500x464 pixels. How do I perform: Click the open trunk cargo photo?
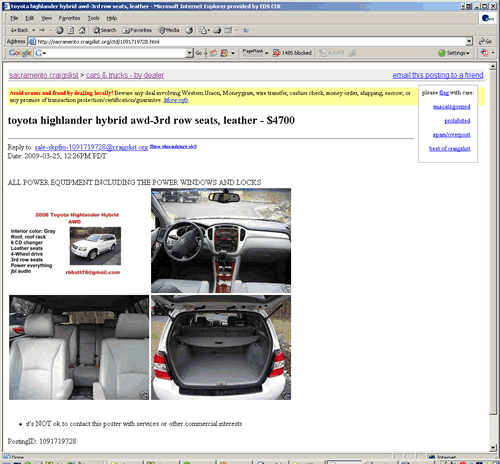pos(221,347)
